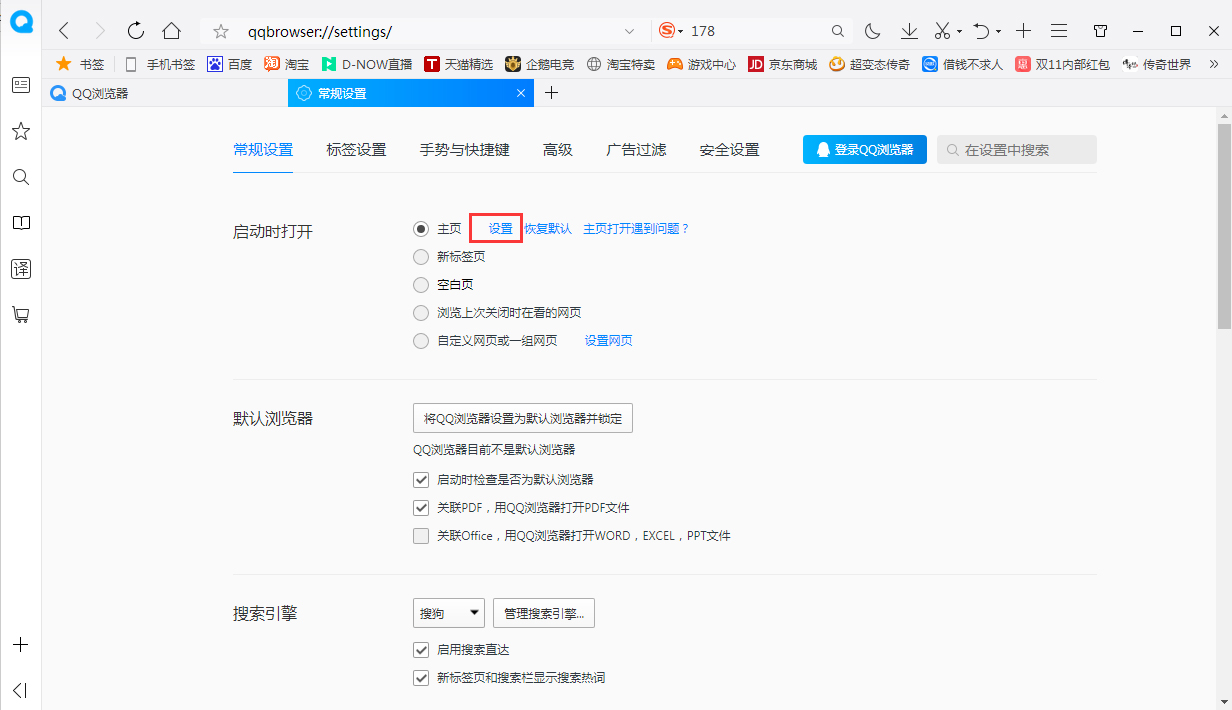Image resolution: width=1232 pixels, height=710 pixels.
Task: Check 关联Office to open WORD files
Action: [421, 535]
